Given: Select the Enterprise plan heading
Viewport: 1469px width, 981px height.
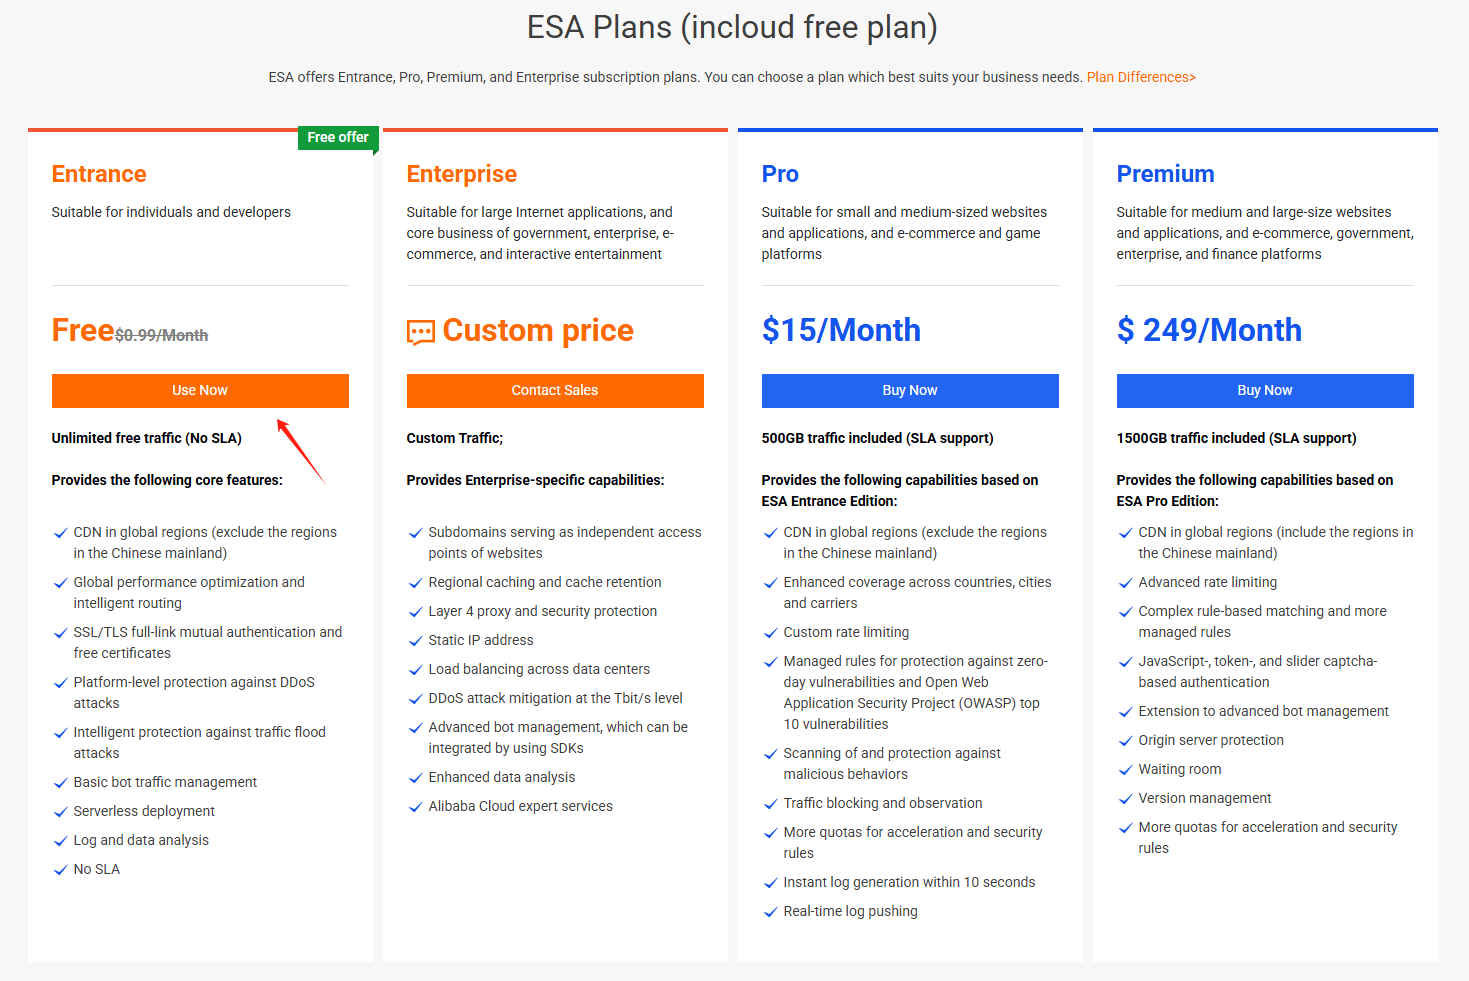Looking at the screenshot, I should (x=462, y=174).
